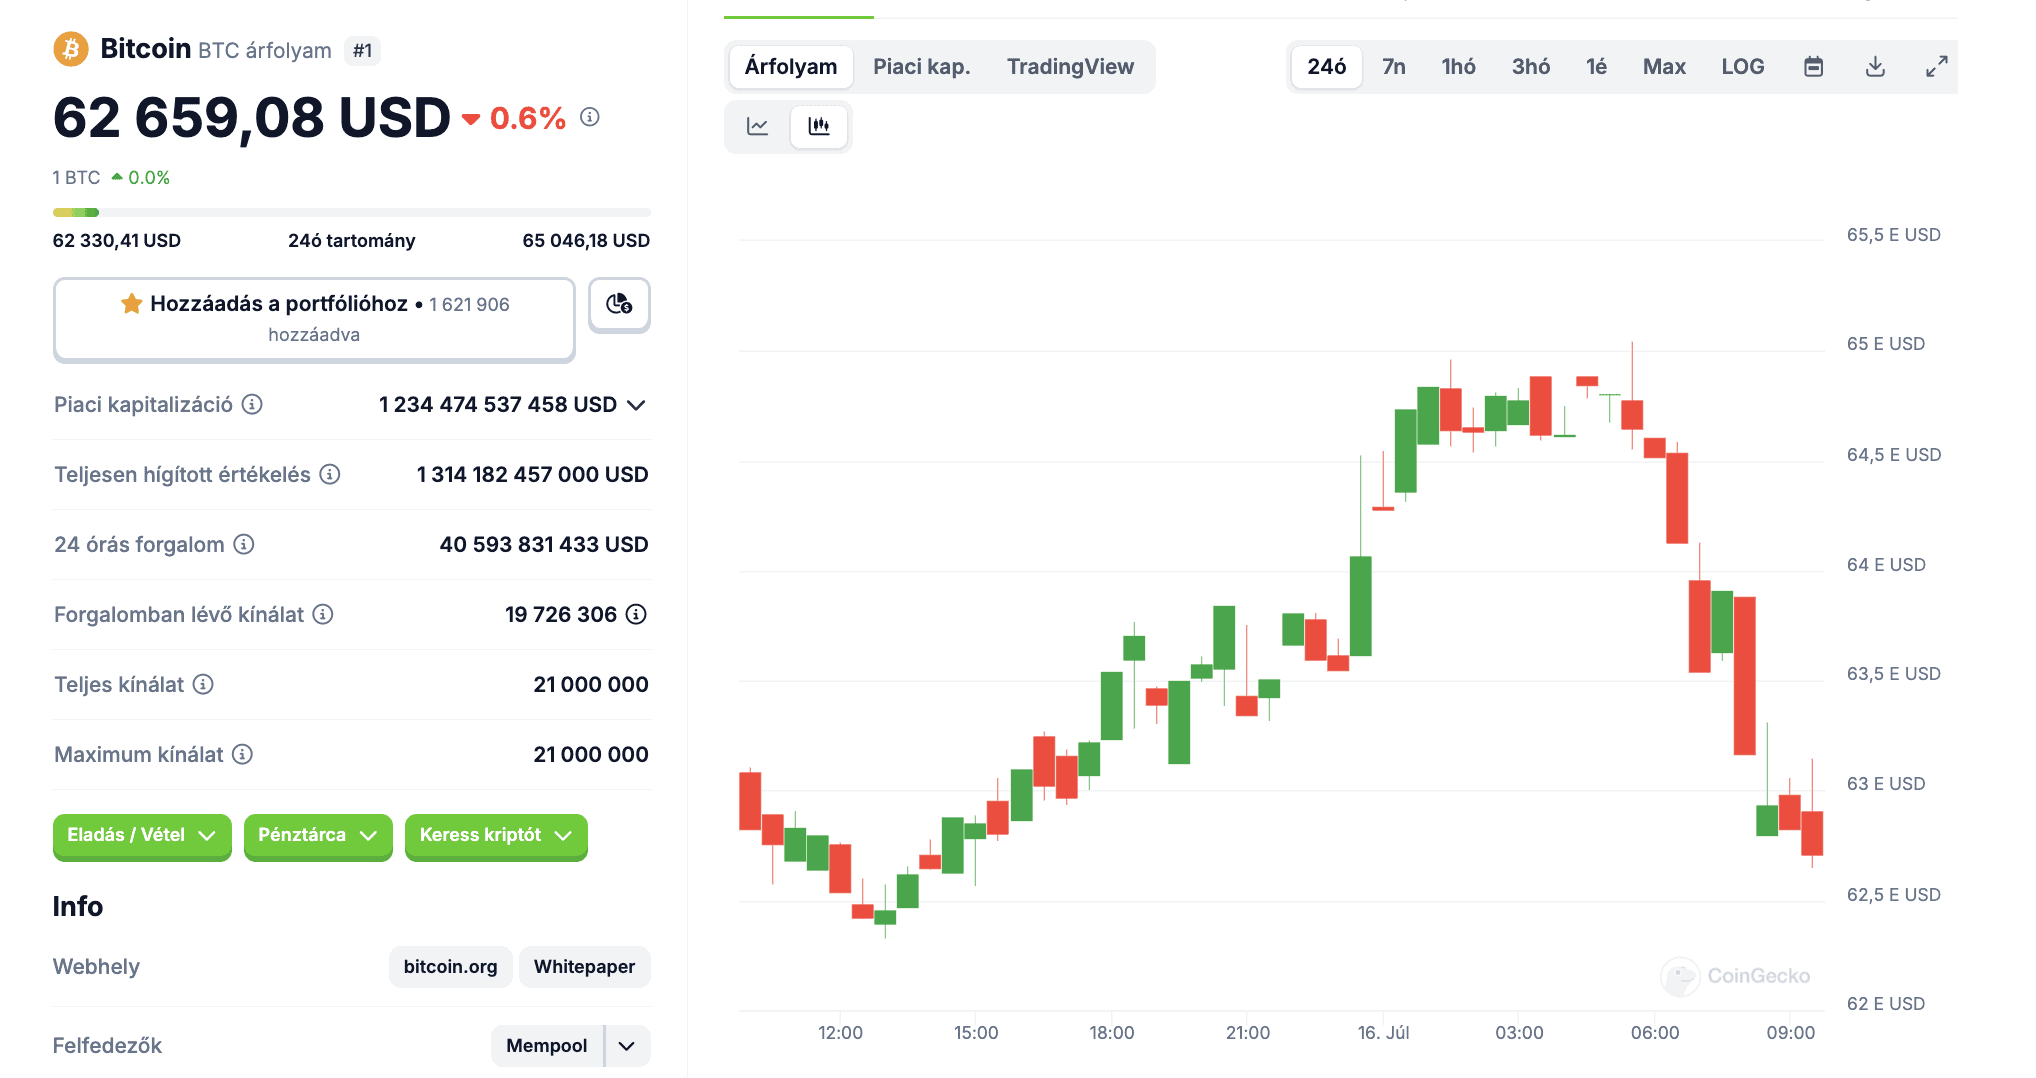Select 3hó time range
The height and width of the screenshot is (1078, 2036).
pyautogui.click(x=1530, y=67)
